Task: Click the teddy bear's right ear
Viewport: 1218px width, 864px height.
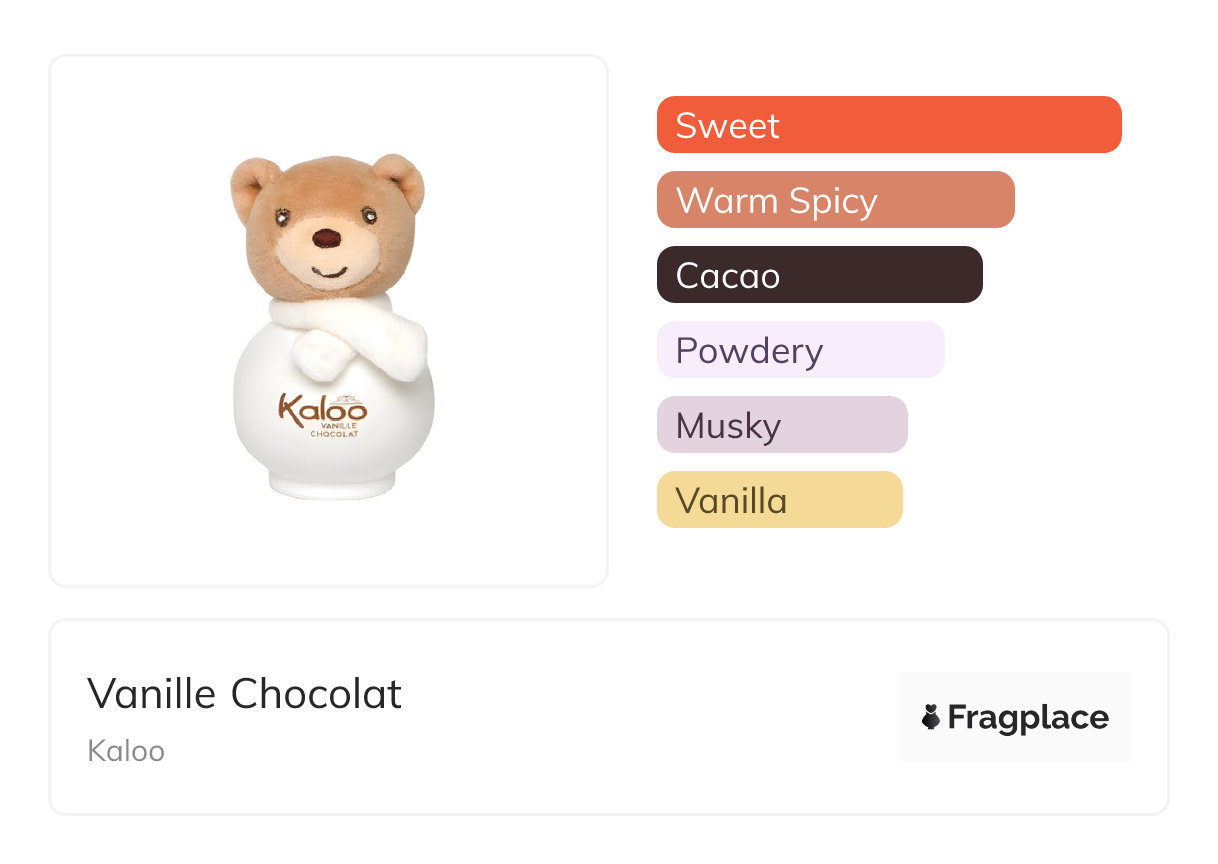Action: (400, 178)
